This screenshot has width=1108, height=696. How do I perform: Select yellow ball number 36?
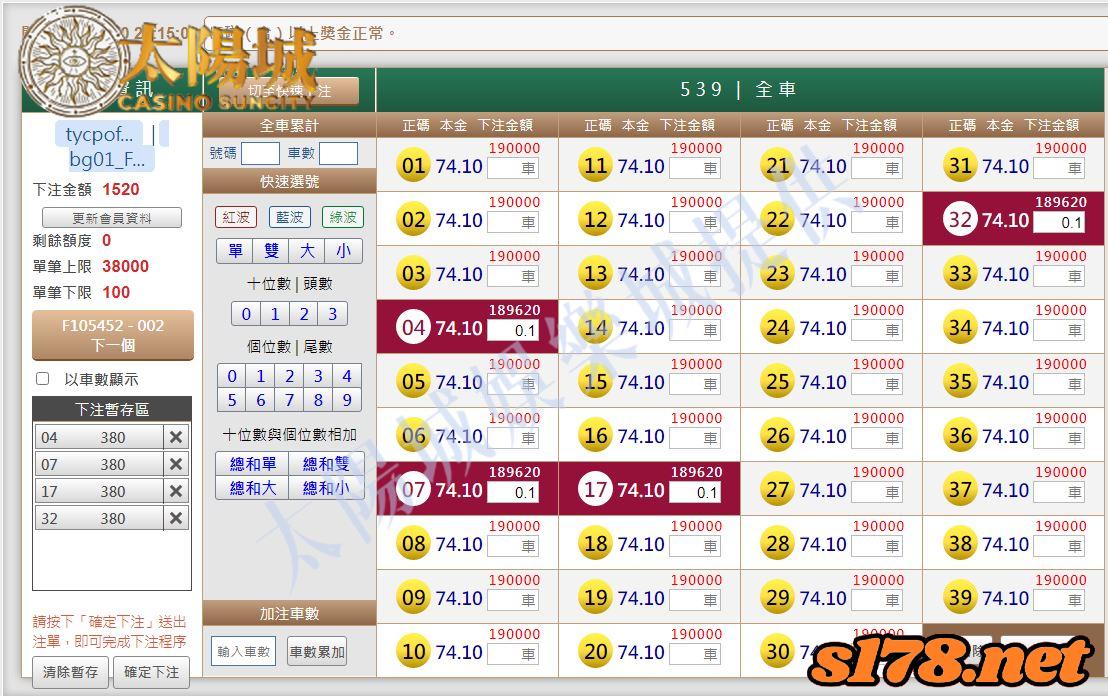(960, 435)
